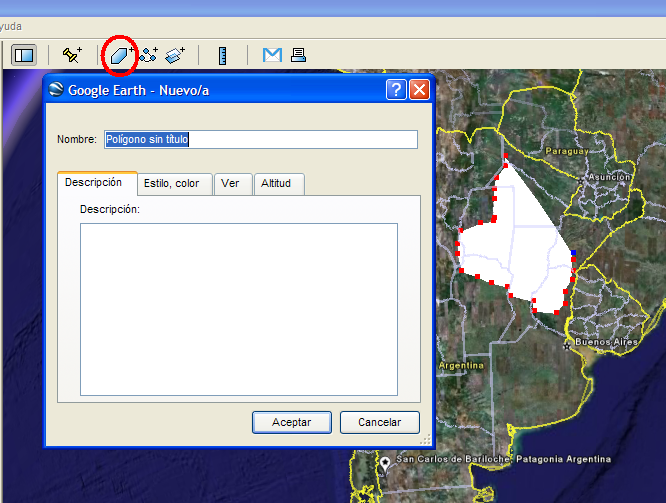The height and width of the screenshot is (503, 666).
Task: Select the Add Polygon tool
Action: 121,56
